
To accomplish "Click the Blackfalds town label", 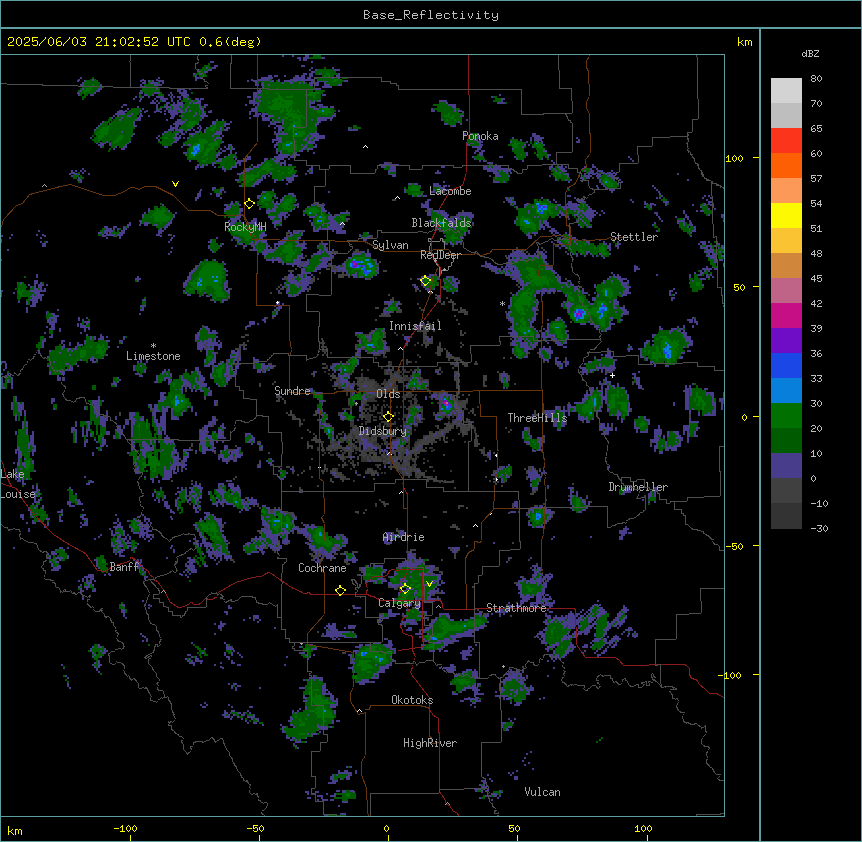I will 441,223.
